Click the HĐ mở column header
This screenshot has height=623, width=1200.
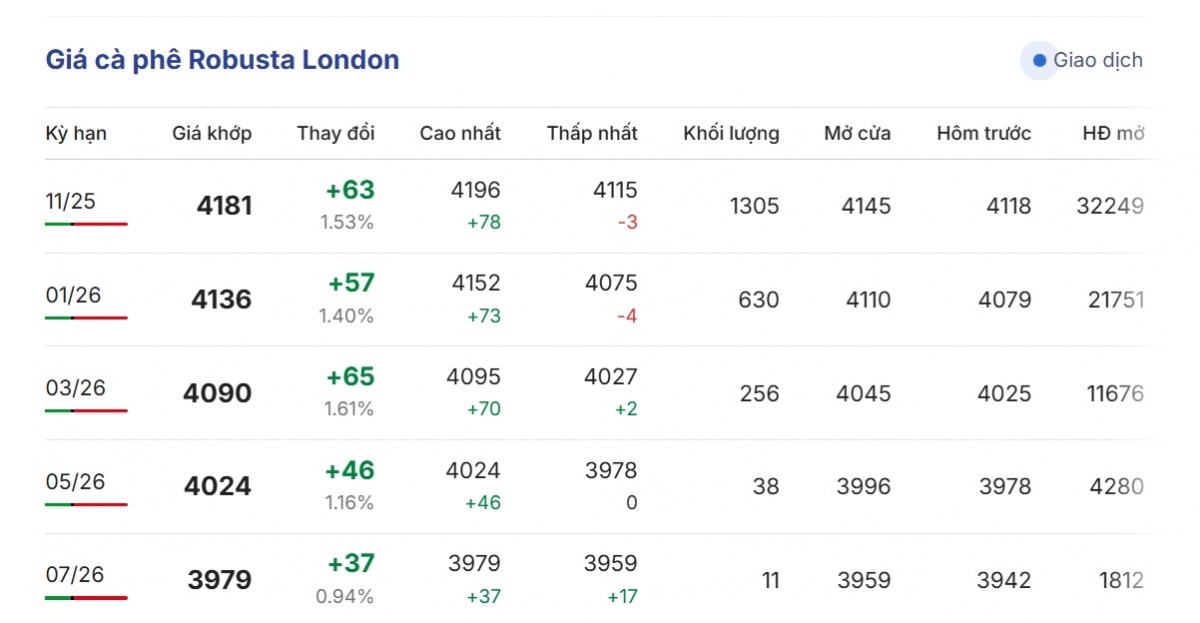pyautogui.click(x=1114, y=133)
